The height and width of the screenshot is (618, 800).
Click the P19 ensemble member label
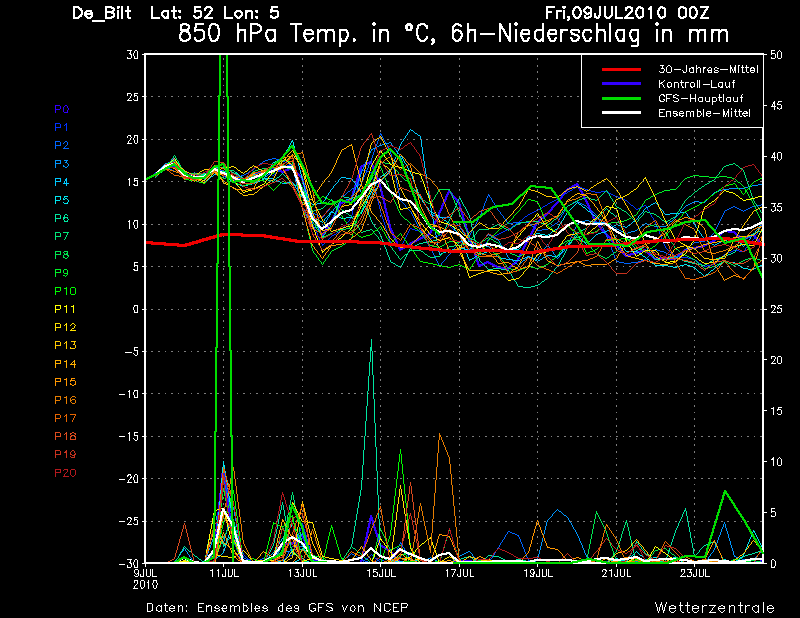65,454
